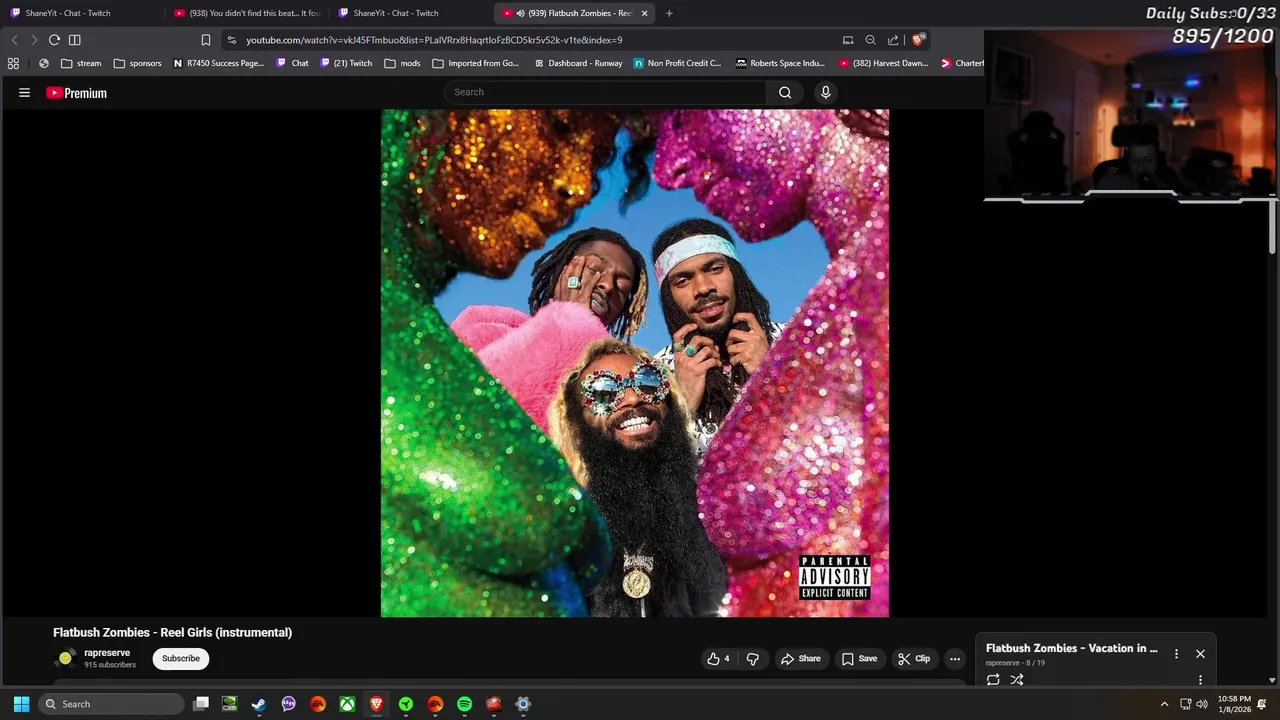Click the Flatbush Zombies album art video
Screen dimensions: 1280x720
[x=635, y=363]
